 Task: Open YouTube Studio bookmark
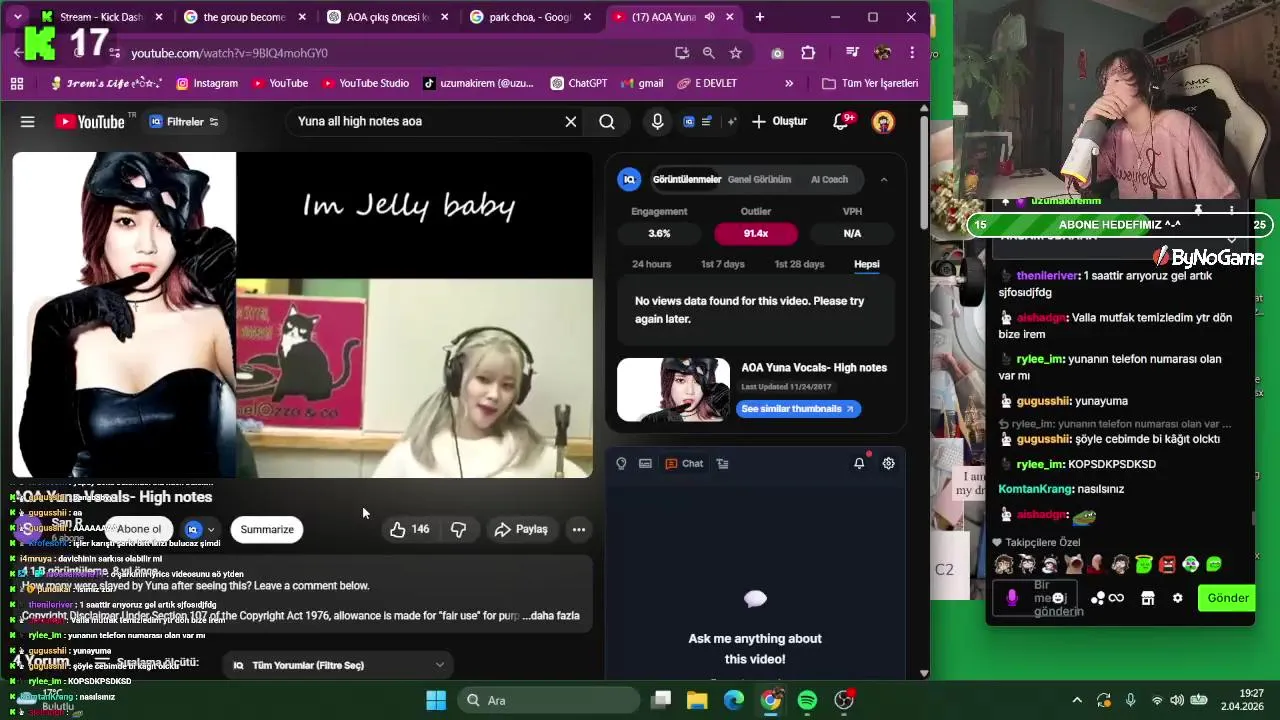pyautogui.click(x=365, y=83)
